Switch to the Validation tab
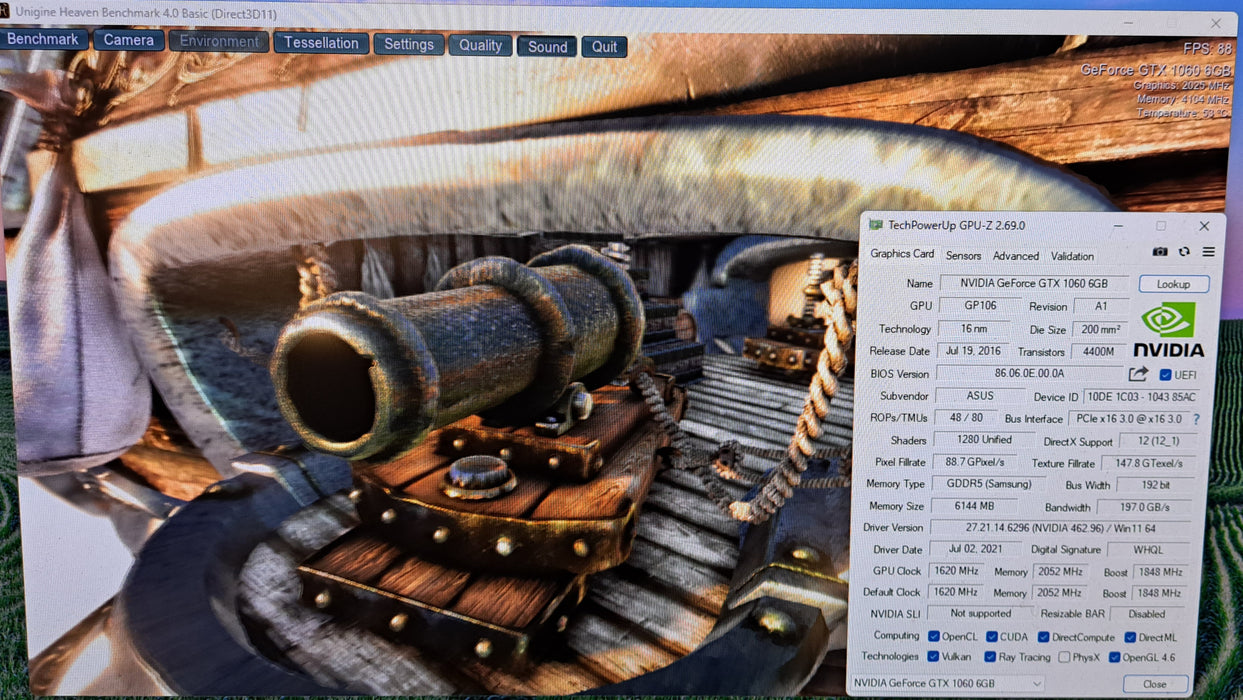 [x=1072, y=256]
